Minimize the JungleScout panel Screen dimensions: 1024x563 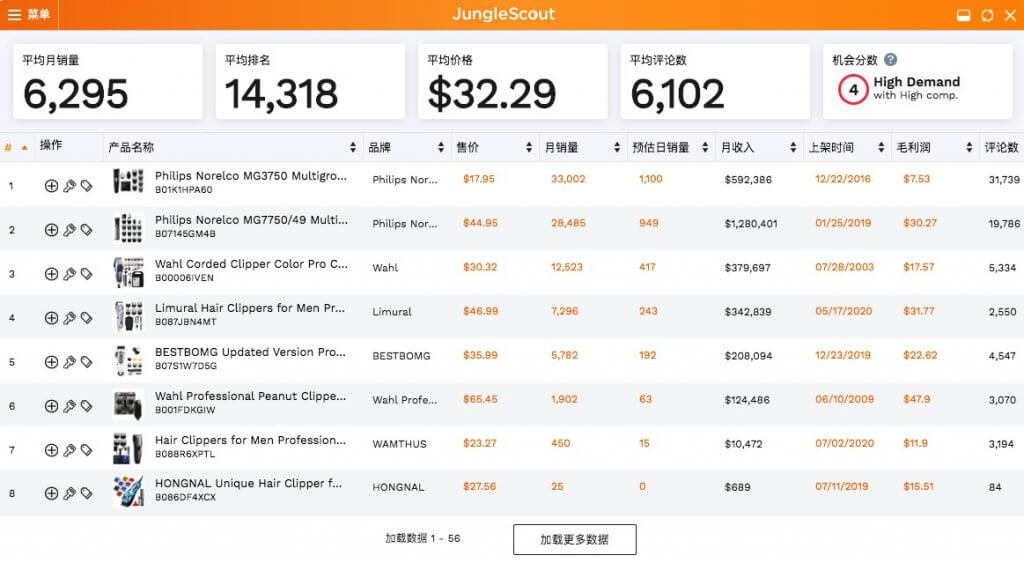click(963, 15)
